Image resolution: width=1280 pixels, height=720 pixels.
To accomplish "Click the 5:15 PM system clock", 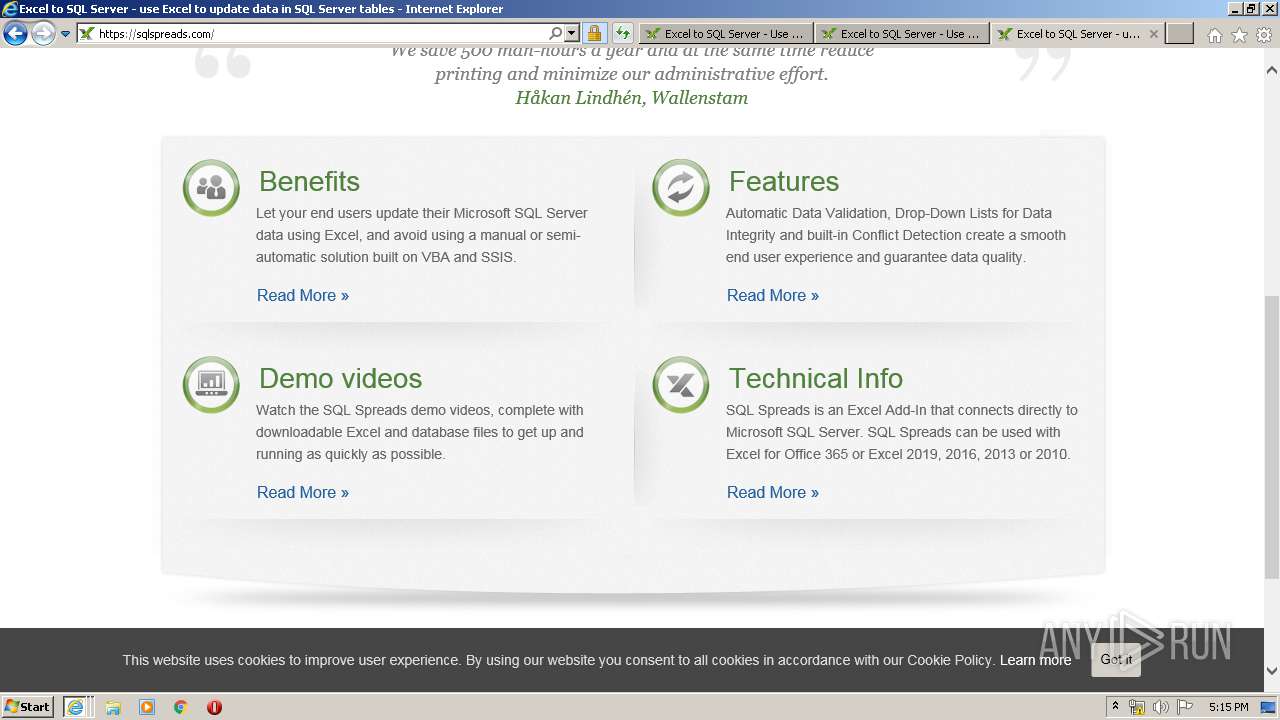I will (x=1228, y=707).
